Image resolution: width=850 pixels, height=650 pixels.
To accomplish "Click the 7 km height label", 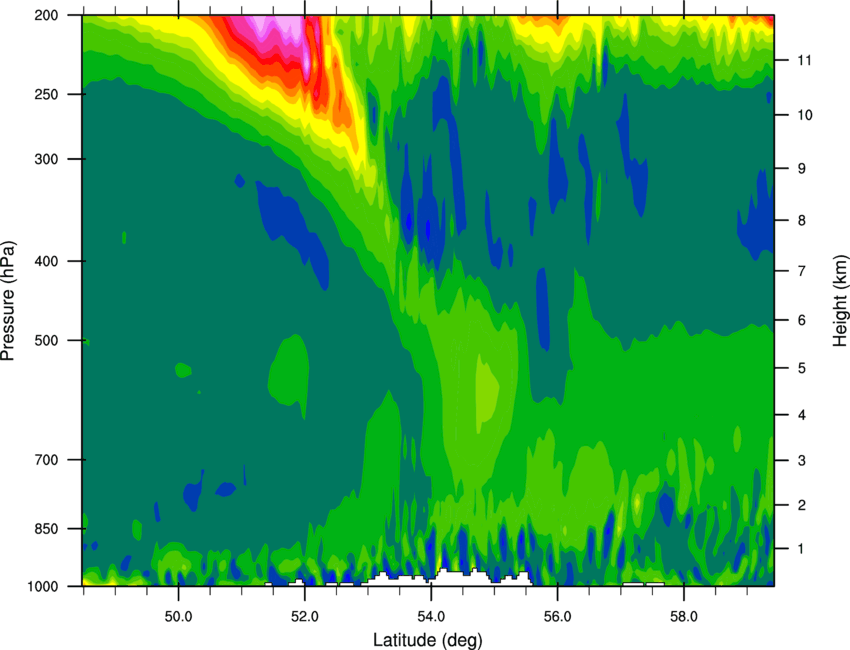I will (802, 271).
